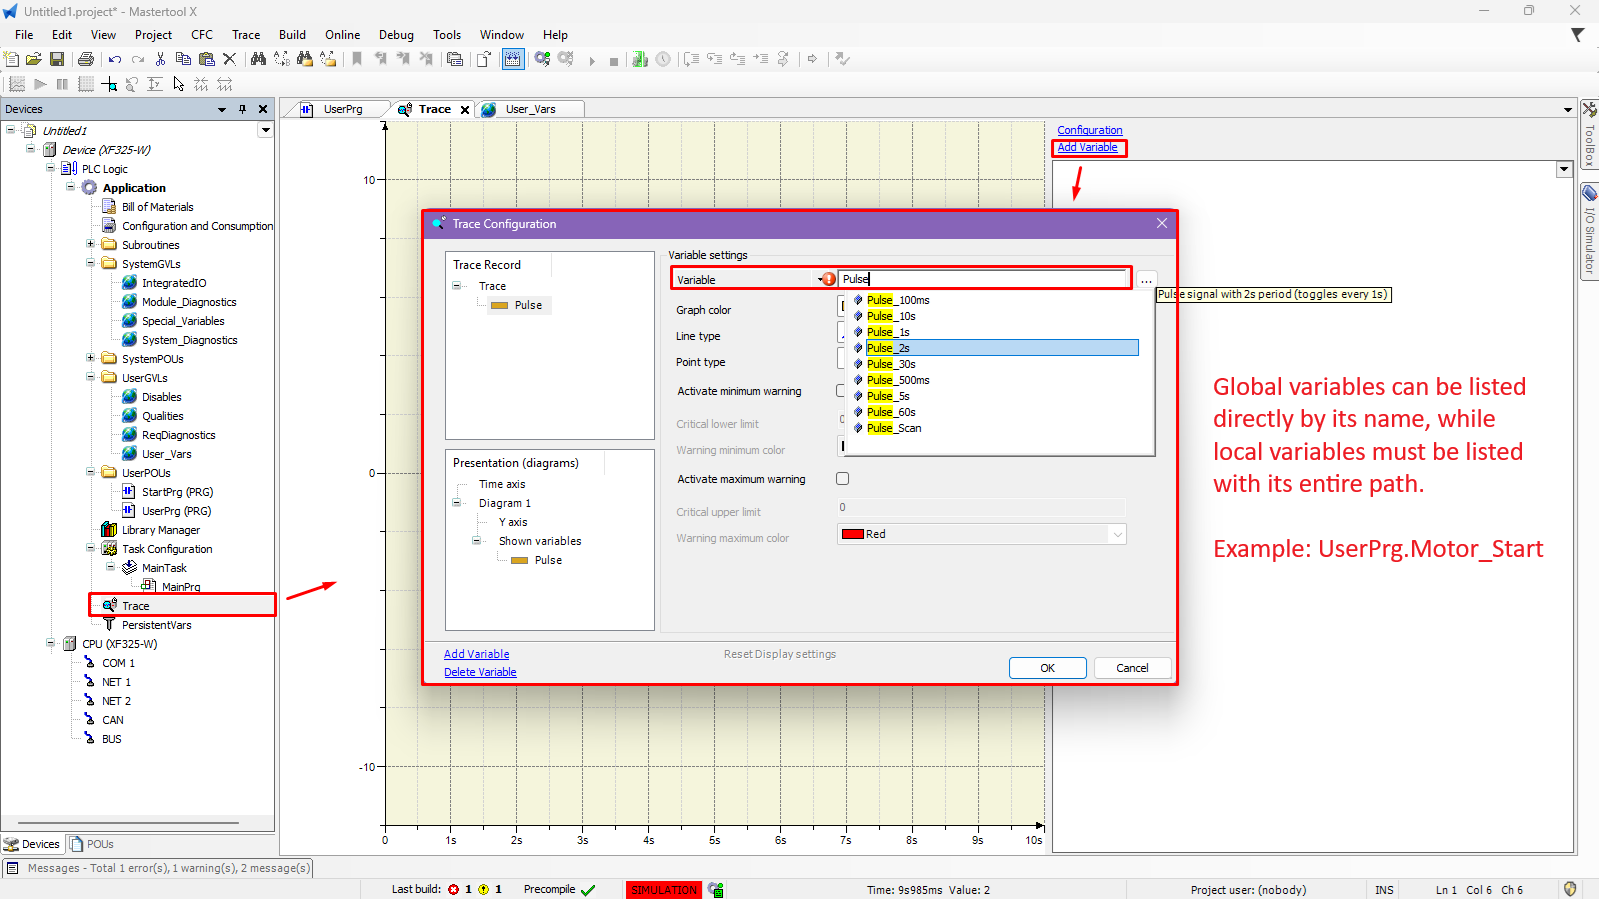This screenshot has height=899, width=1599.
Task: Switch to the User_Vars tab
Action: click(530, 109)
